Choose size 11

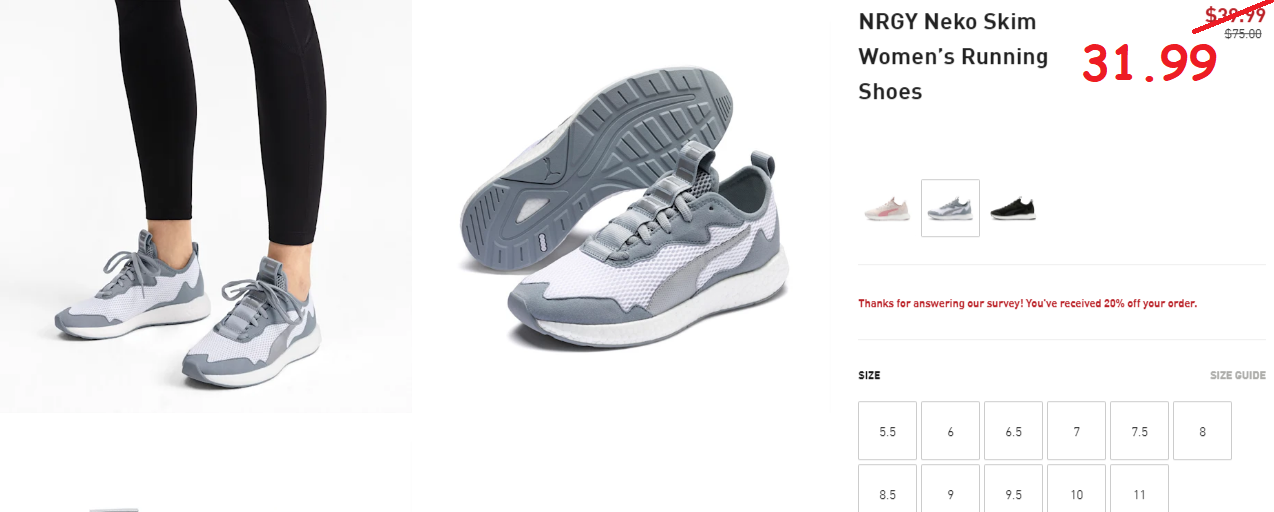(x=1139, y=489)
